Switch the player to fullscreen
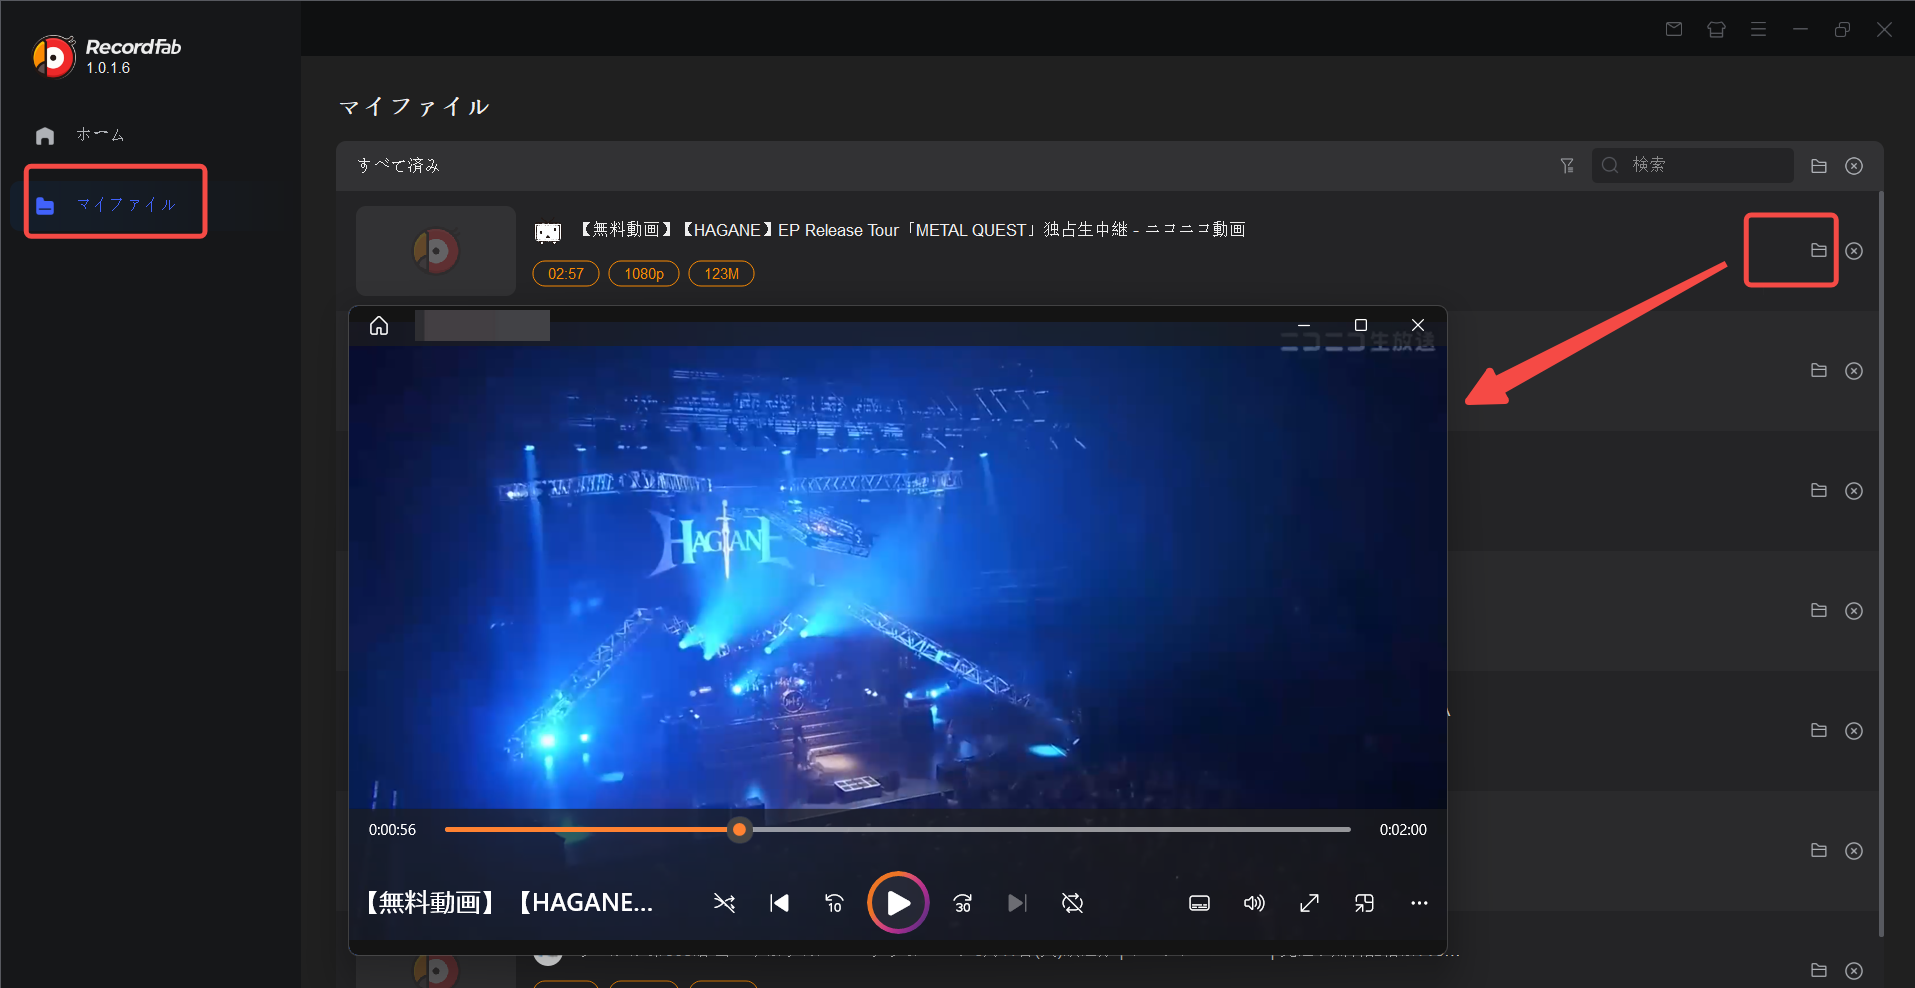This screenshot has height=988, width=1915. point(1309,904)
